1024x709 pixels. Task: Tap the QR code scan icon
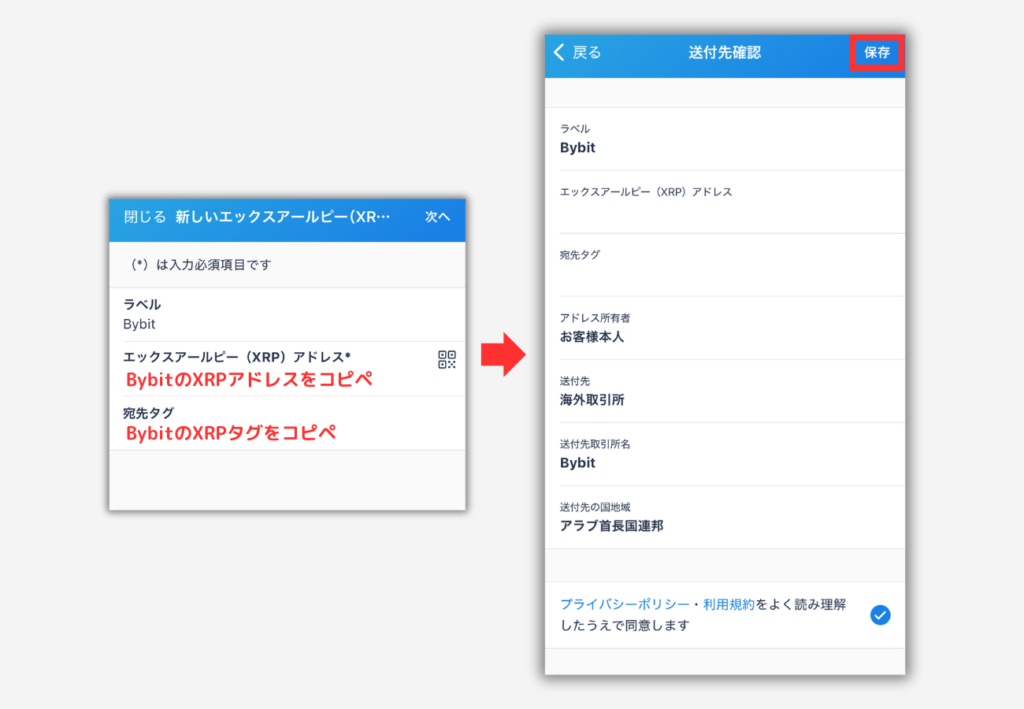click(447, 360)
